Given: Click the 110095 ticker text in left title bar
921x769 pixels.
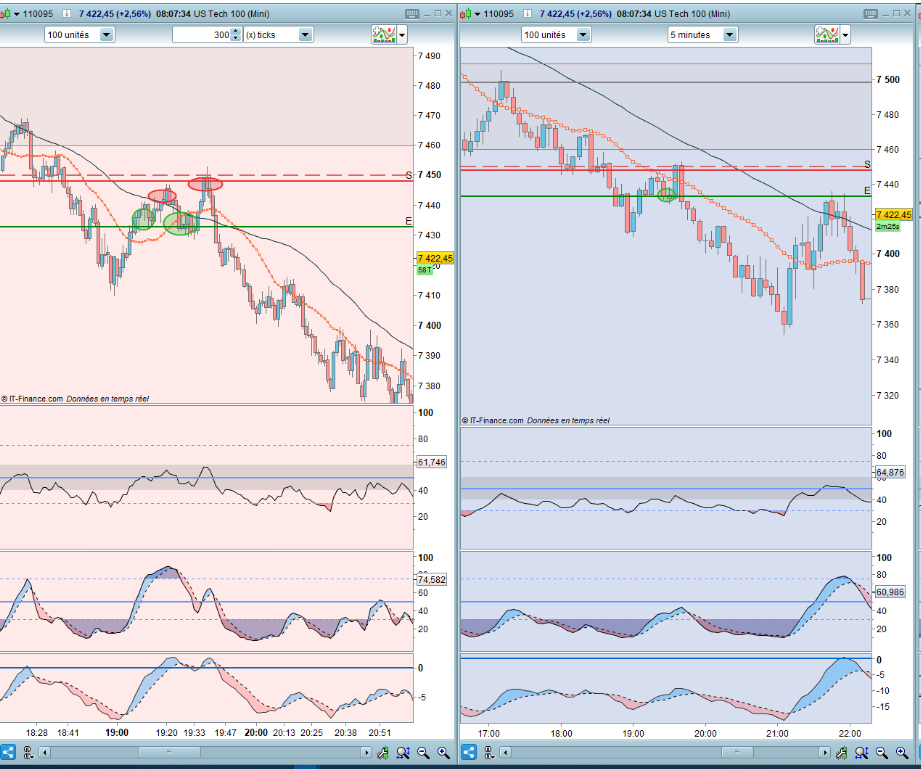Looking at the screenshot, I should coord(38,14).
